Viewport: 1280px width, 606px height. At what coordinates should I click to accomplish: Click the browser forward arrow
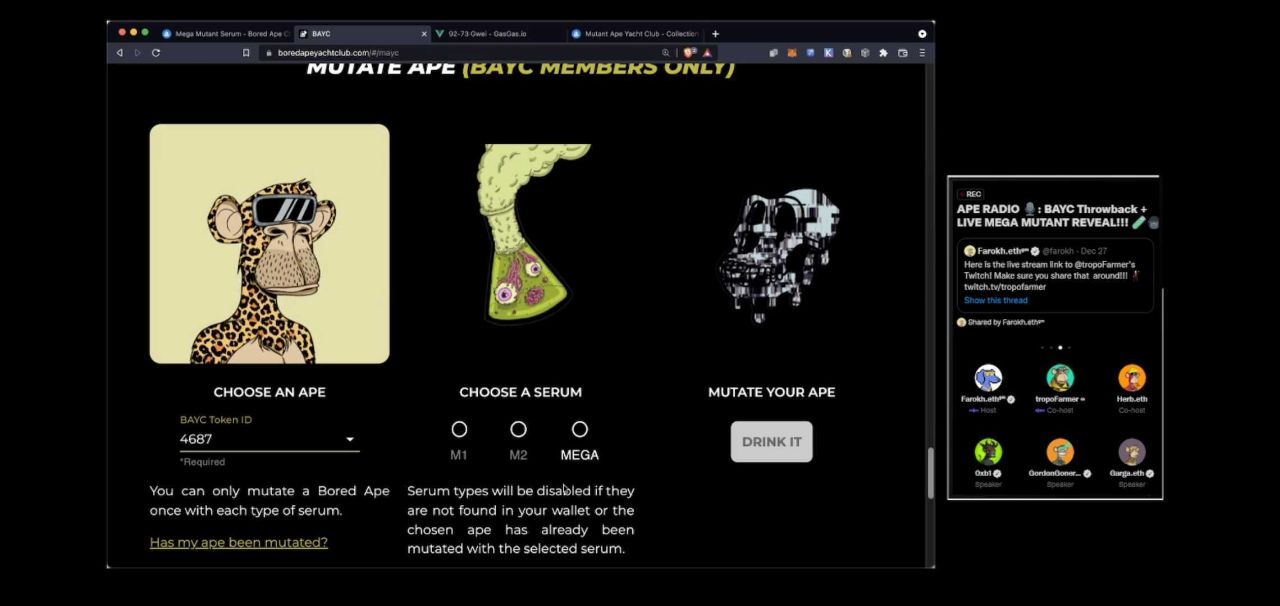138,52
